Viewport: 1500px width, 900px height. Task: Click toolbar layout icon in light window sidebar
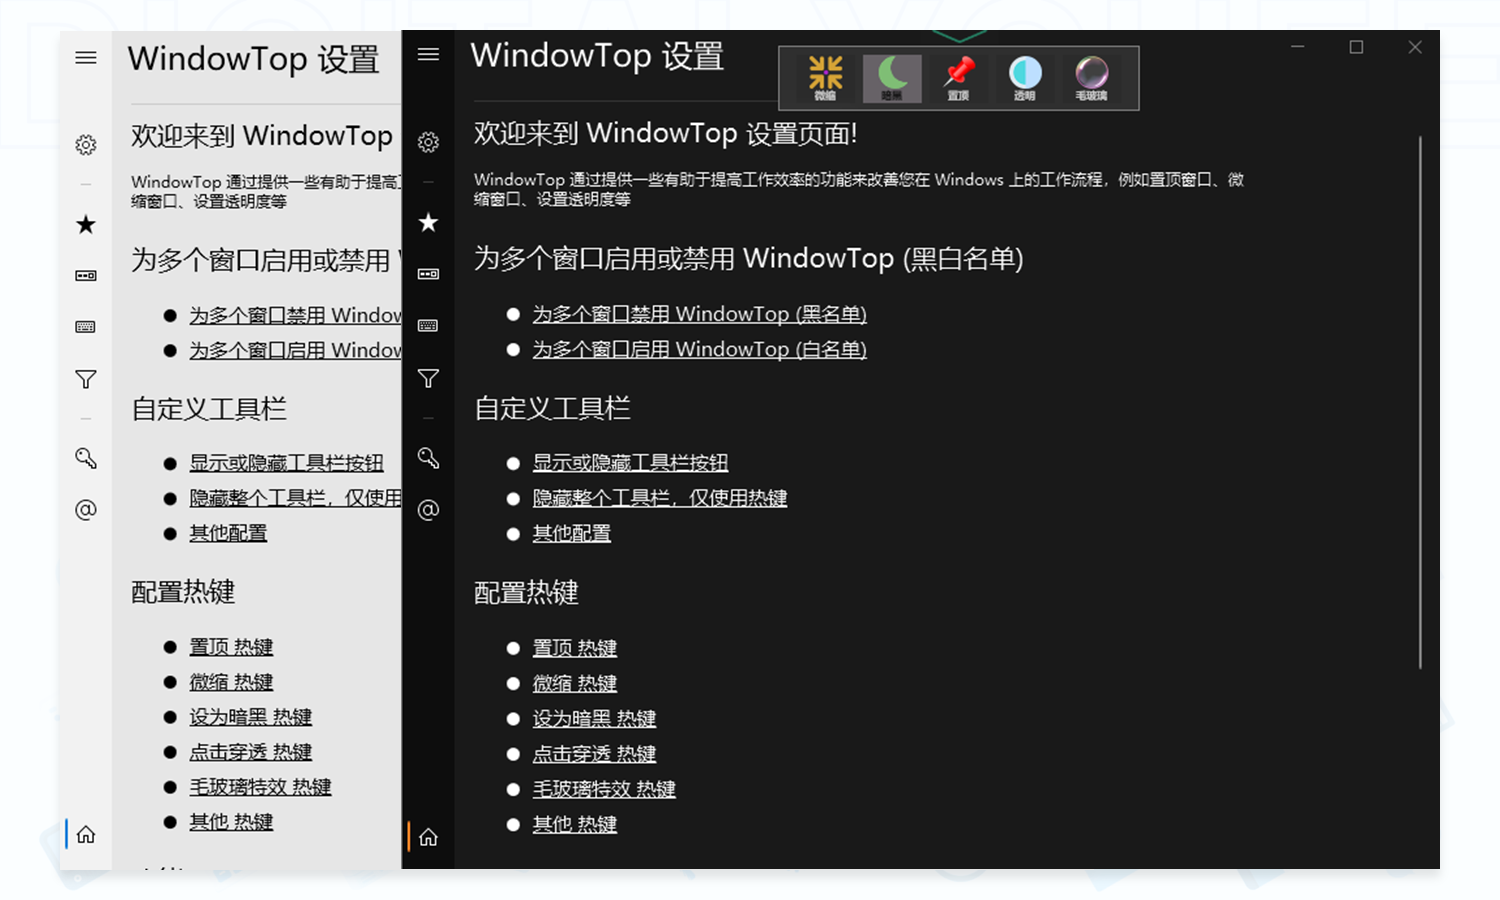click(86, 275)
